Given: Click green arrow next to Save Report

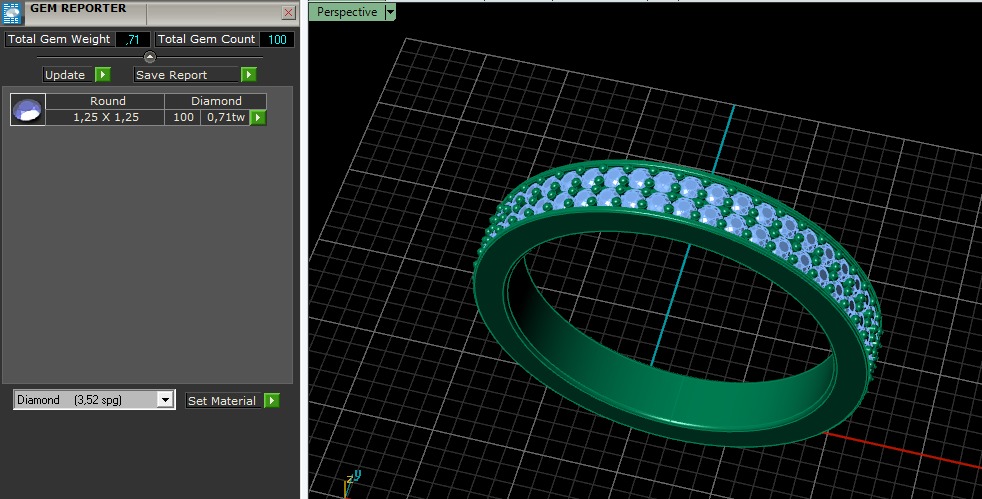Looking at the screenshot, I should click(x=249, y=75).
